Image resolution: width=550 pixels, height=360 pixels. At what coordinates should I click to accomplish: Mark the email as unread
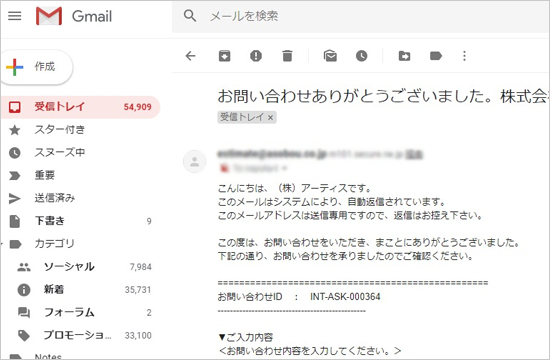330,56
